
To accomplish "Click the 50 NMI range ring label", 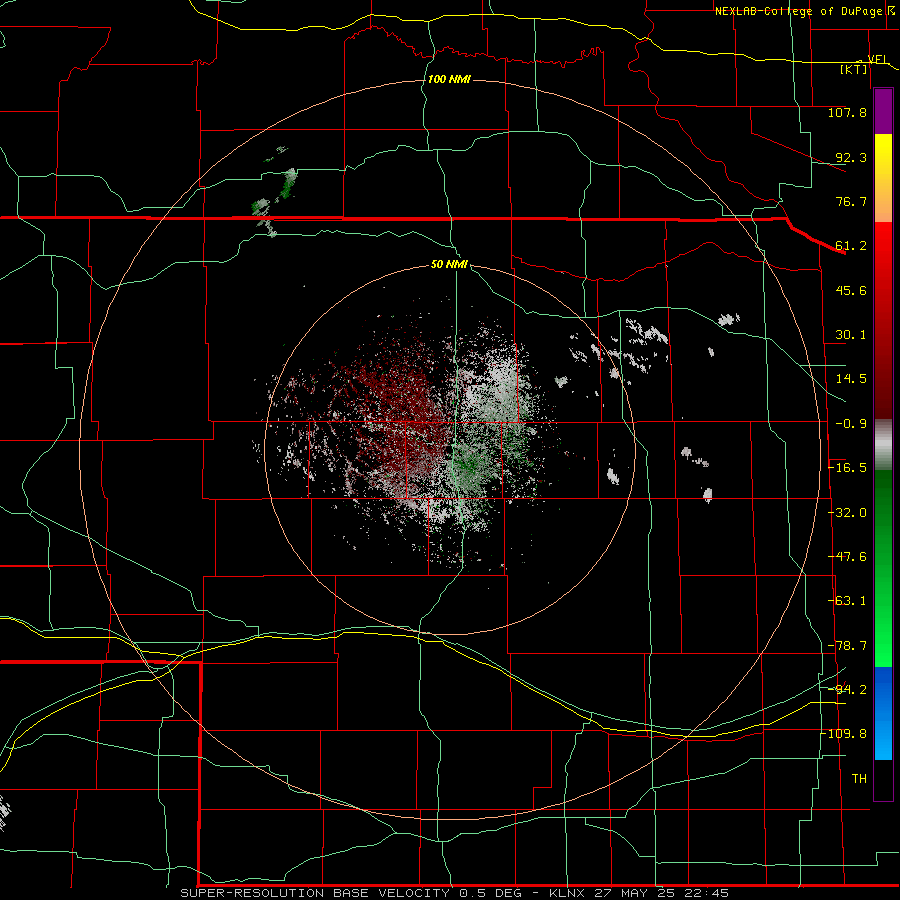I will pos(449,264).
